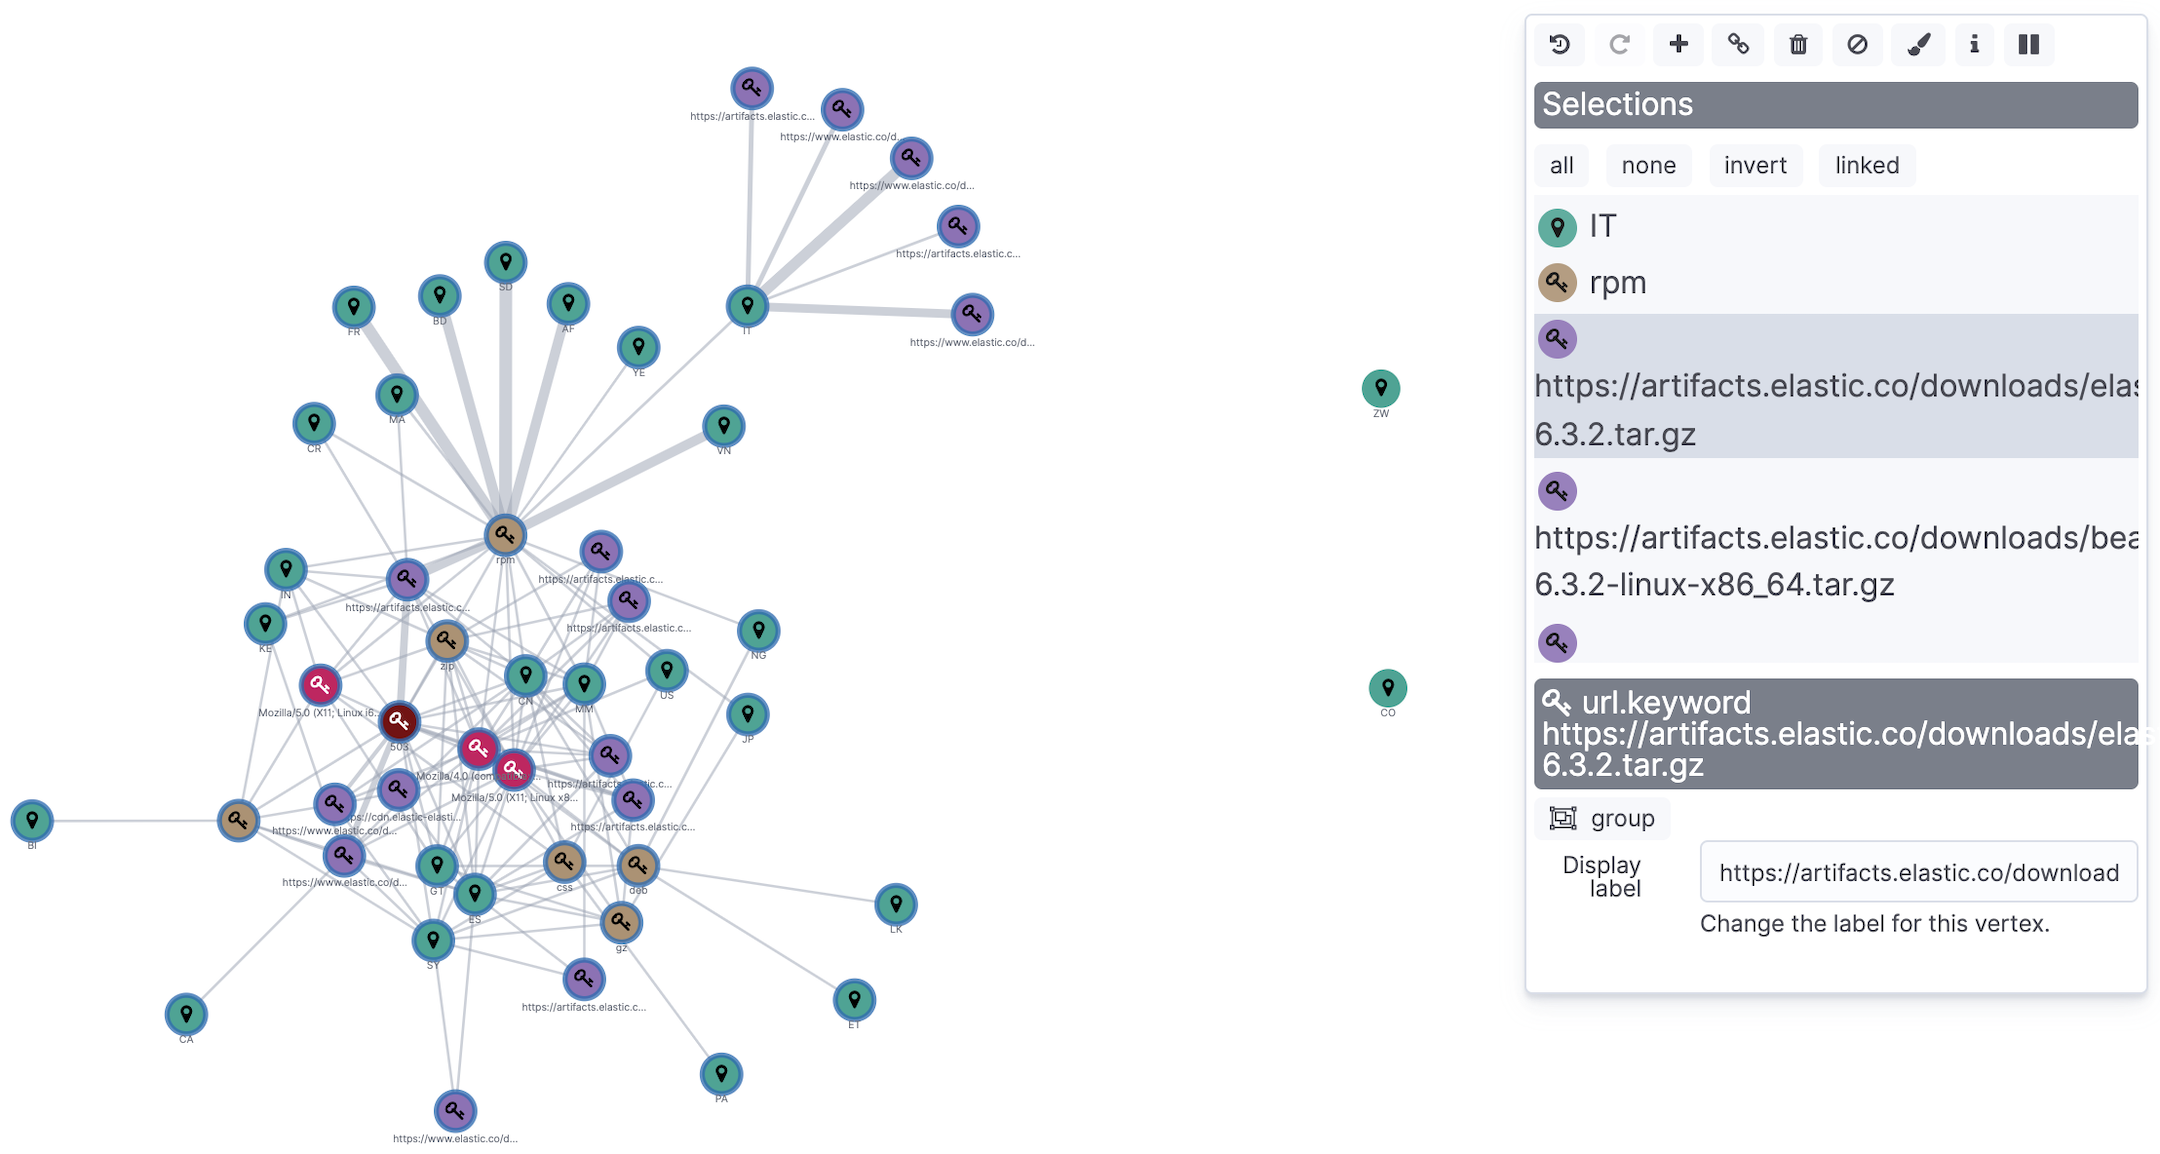2160x1154 pixels.
Task: Pause the graph layout animation
Action: tap(2029, 44)
